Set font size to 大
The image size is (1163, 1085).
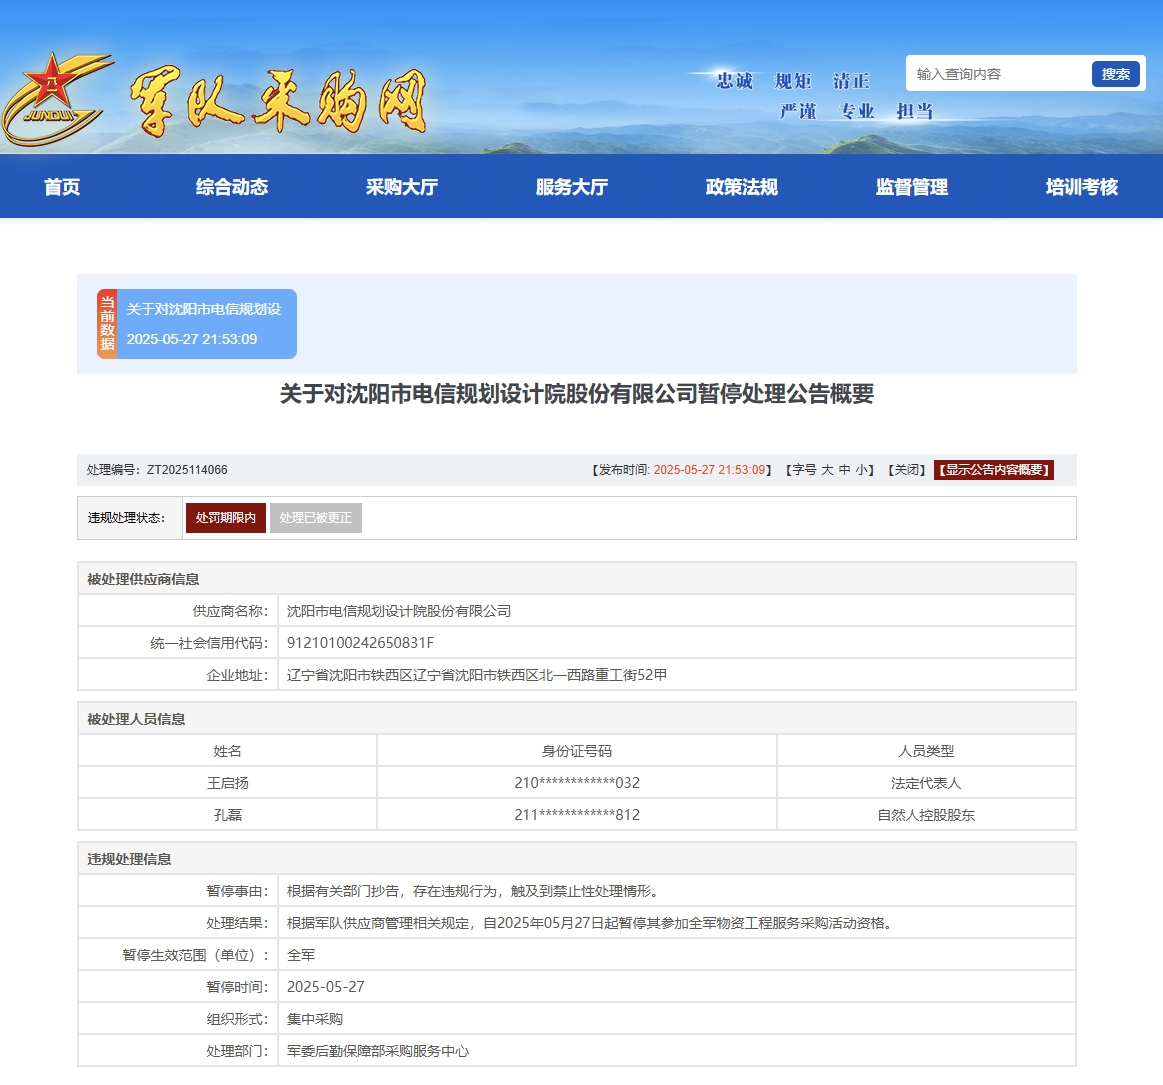[827, 469]
